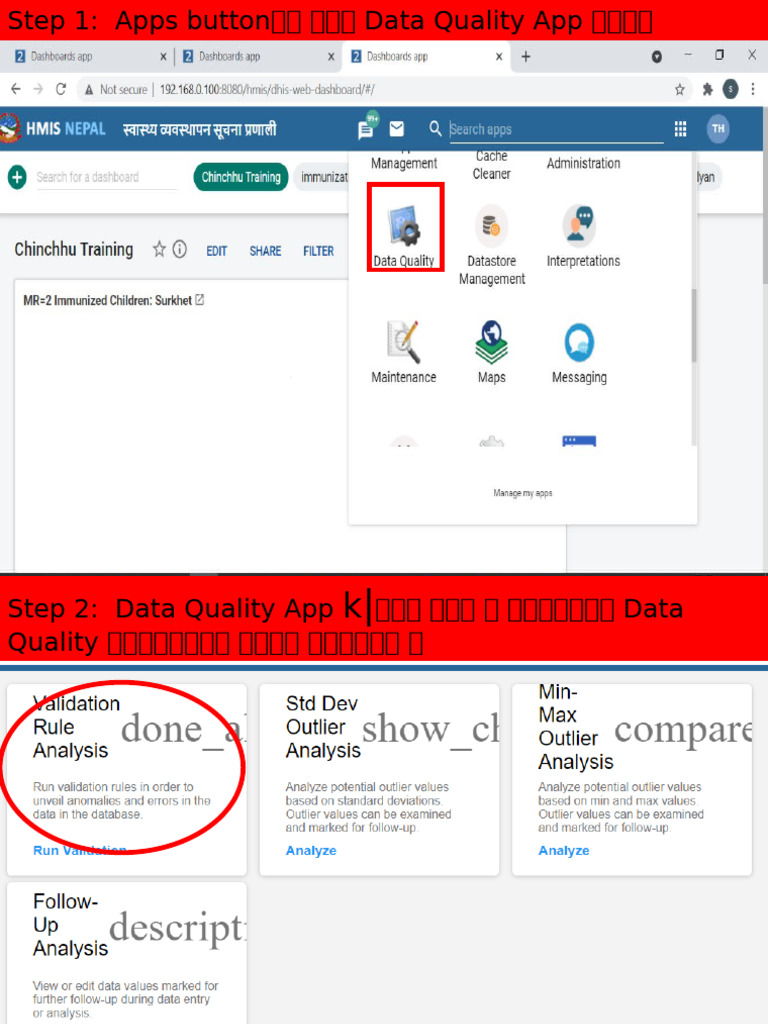Viewport: 768px width, 1024px height.
Task: Click EDIT dashboard button
Action: 217,251
